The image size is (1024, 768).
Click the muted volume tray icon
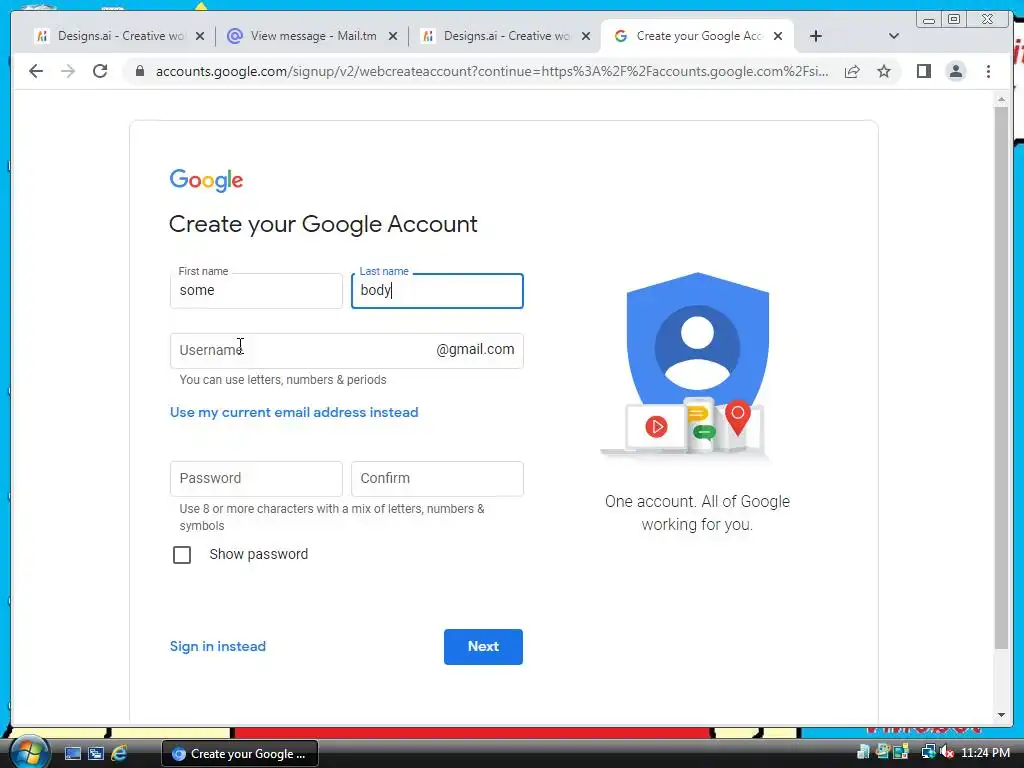point(947,753)
